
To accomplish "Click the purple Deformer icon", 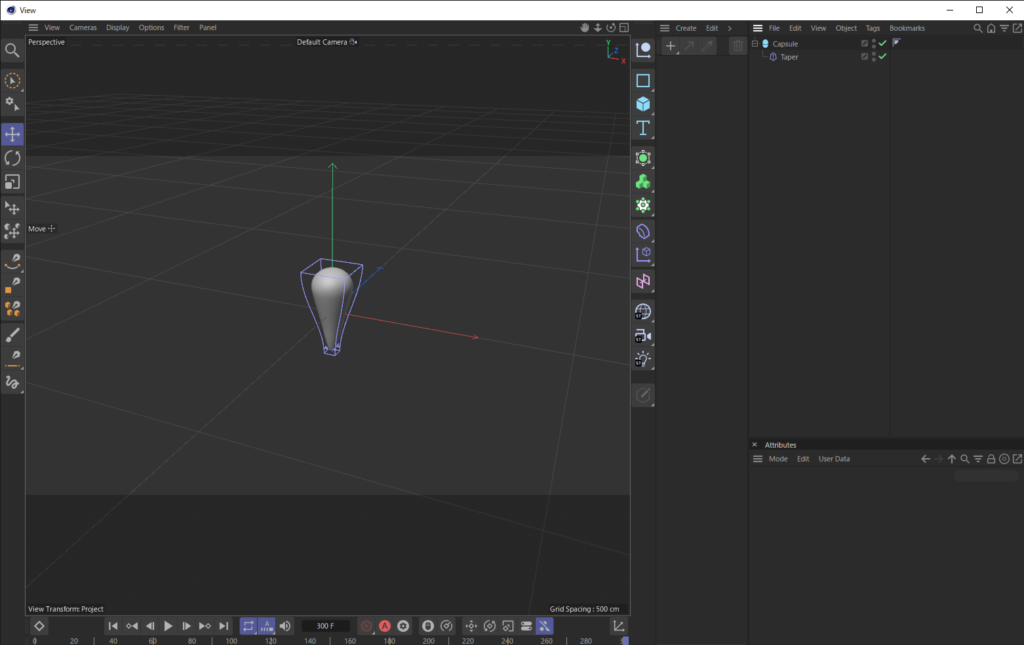I will pos(643,281).
